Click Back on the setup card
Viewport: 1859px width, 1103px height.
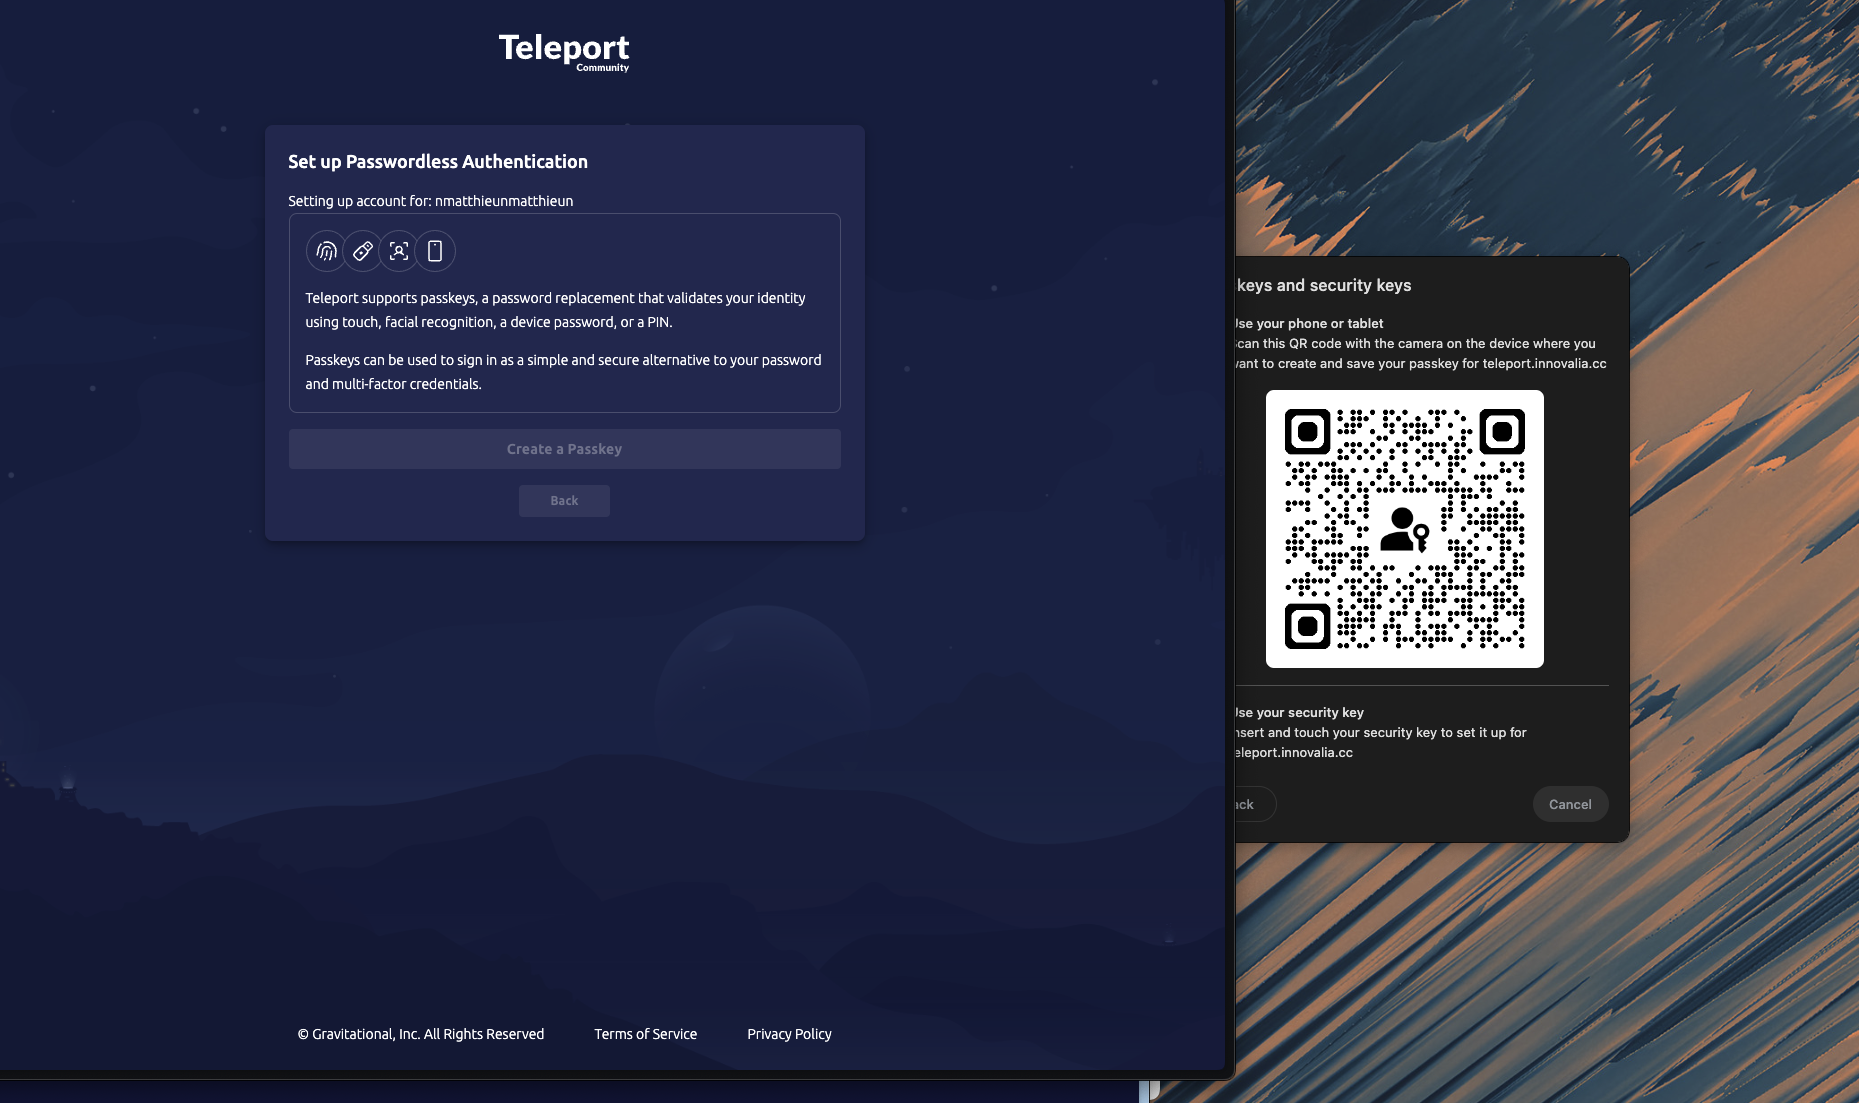(564, 500)
